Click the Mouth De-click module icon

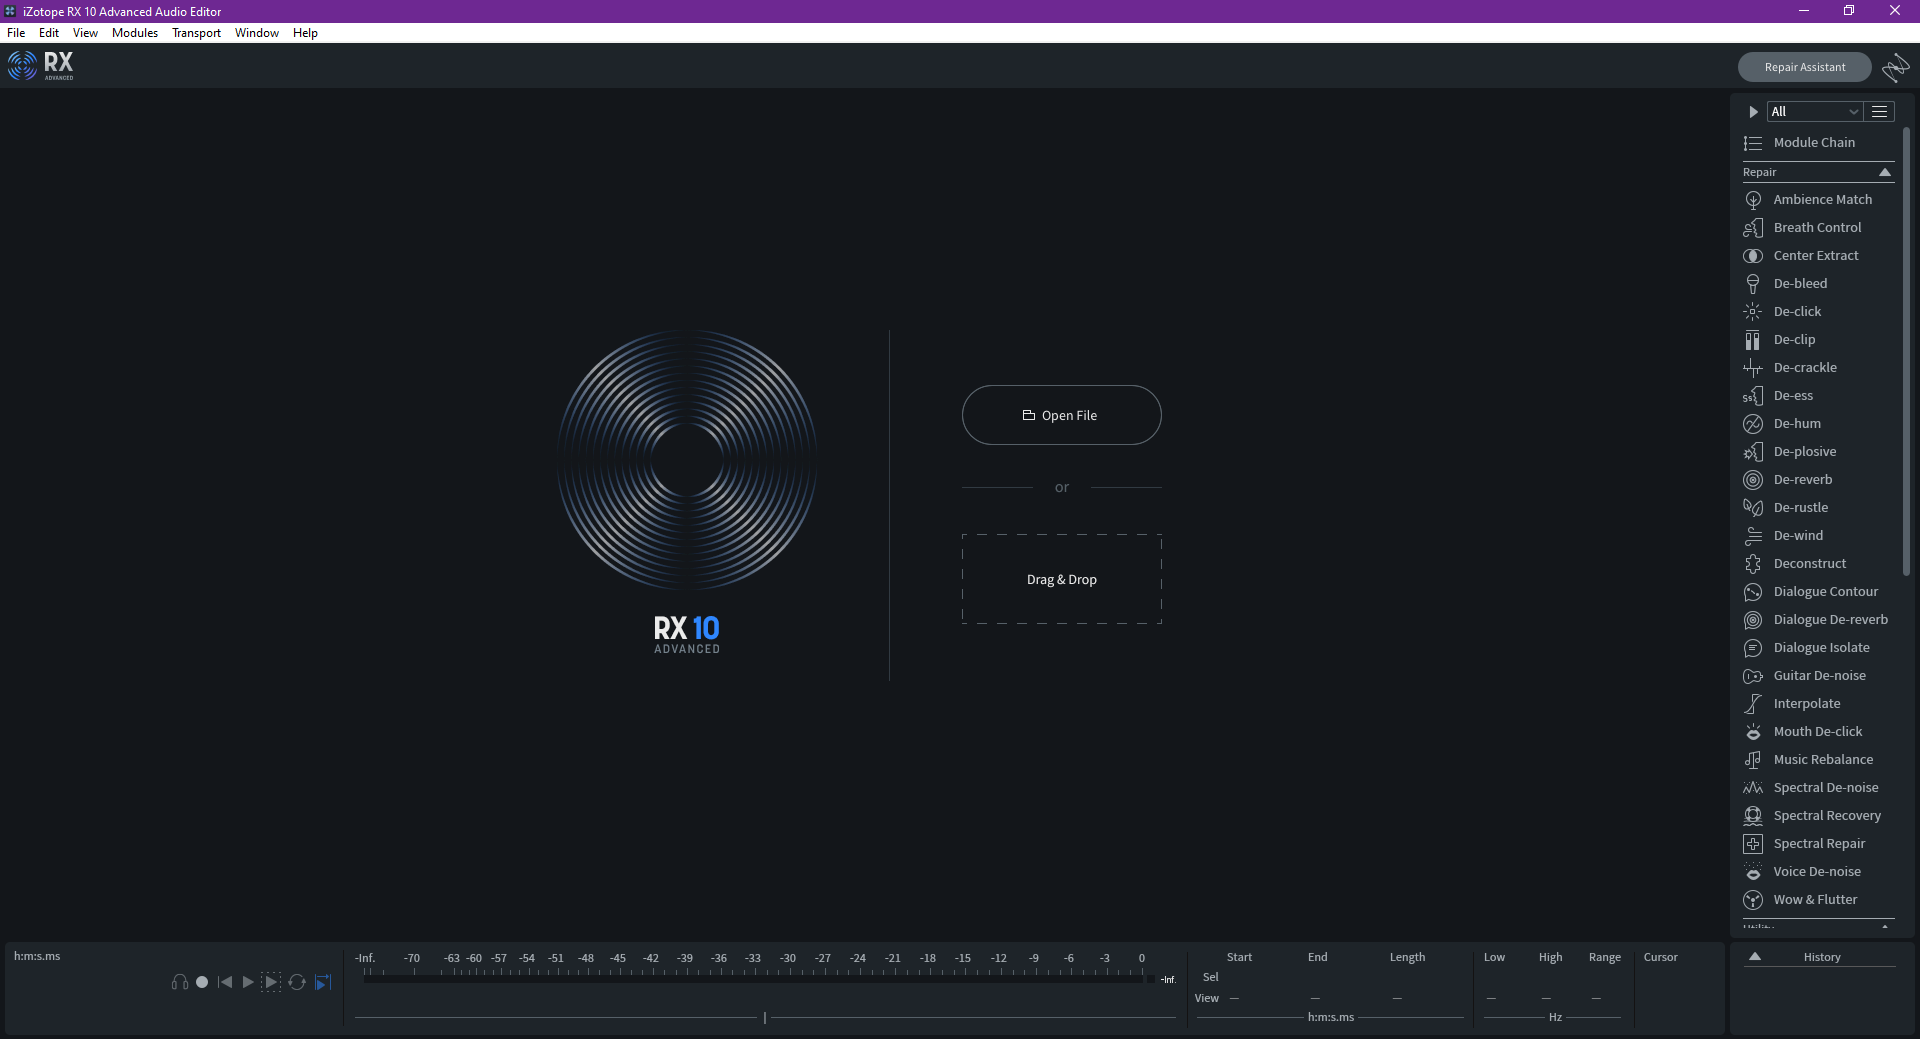[1753, 732]
